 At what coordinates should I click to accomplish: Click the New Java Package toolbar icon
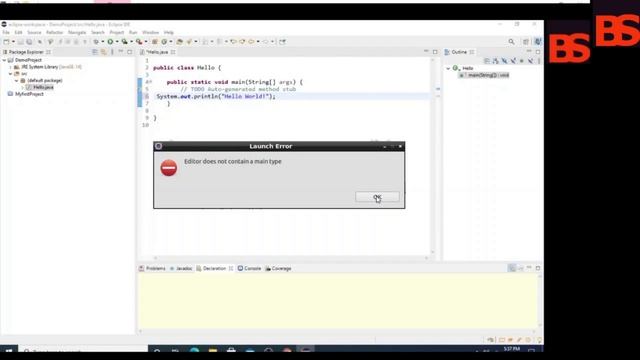pyautogui.click(x=155, y=42)
